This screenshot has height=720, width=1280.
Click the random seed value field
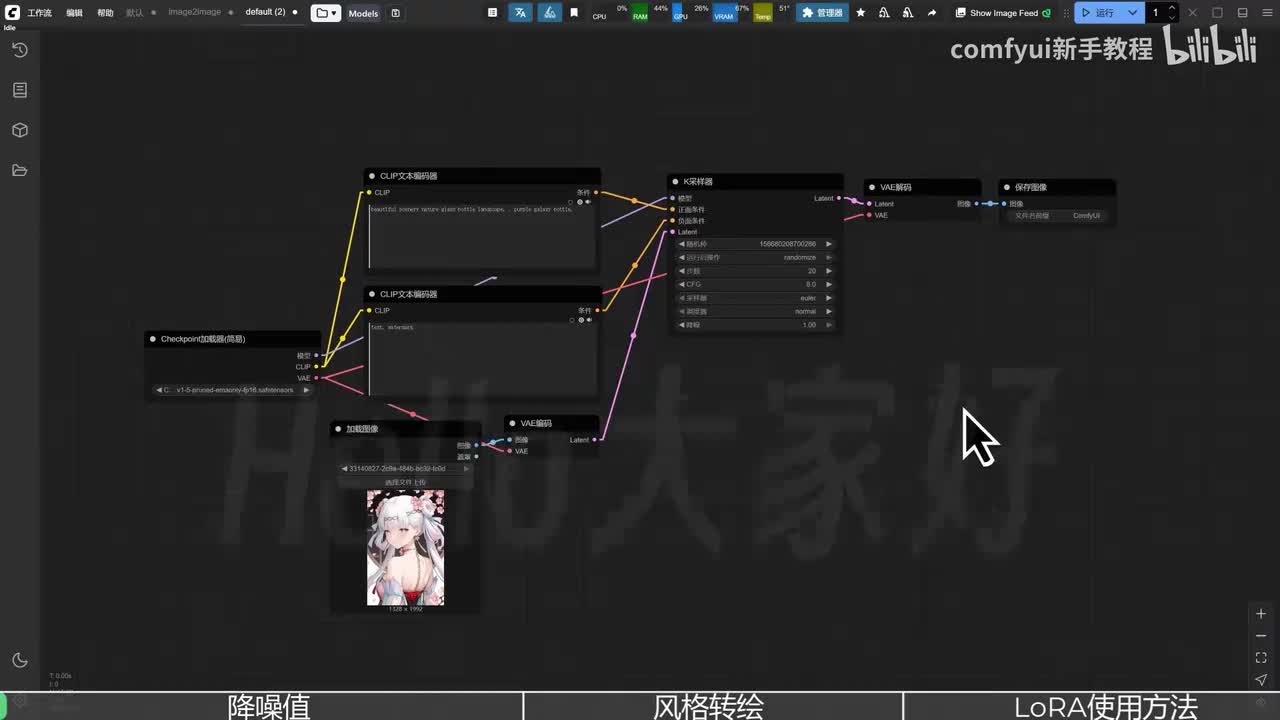[x=755, y=244]
